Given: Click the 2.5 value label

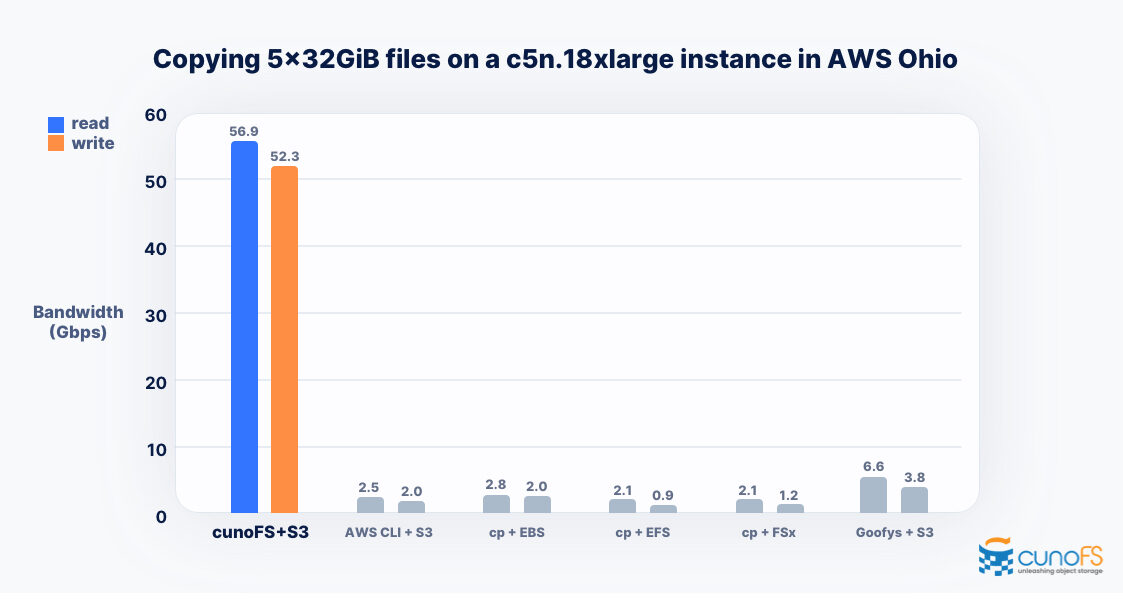Looking at the screenshot, I should coord(369,487).
